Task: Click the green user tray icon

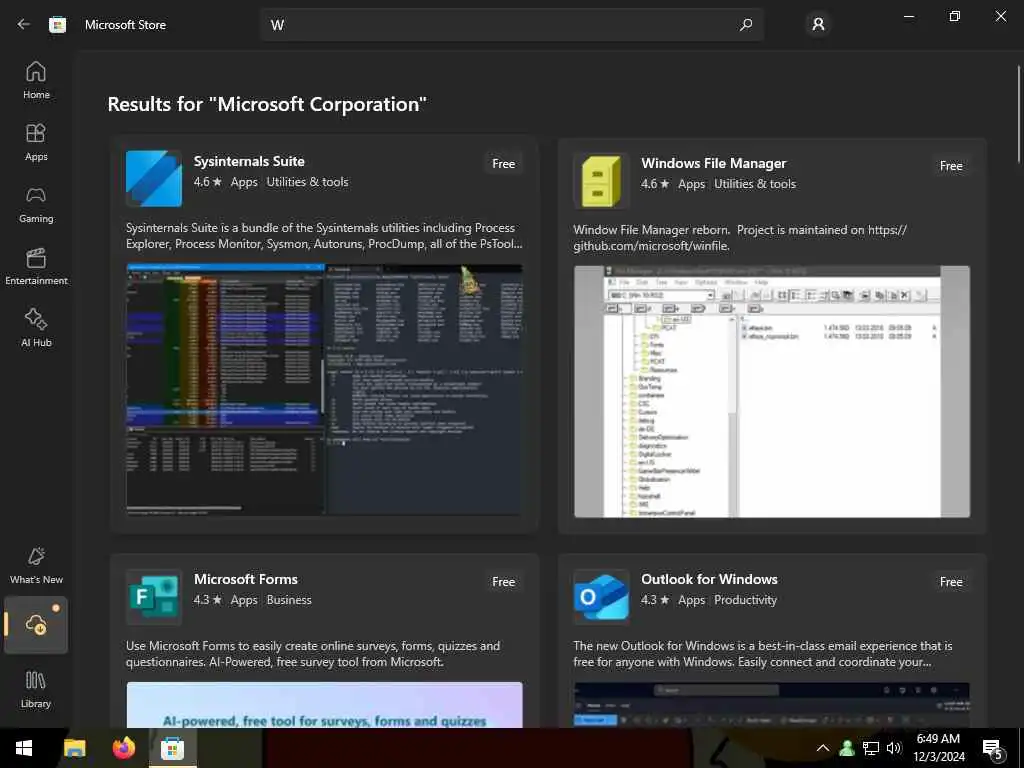Action: (x=847, y=748)
